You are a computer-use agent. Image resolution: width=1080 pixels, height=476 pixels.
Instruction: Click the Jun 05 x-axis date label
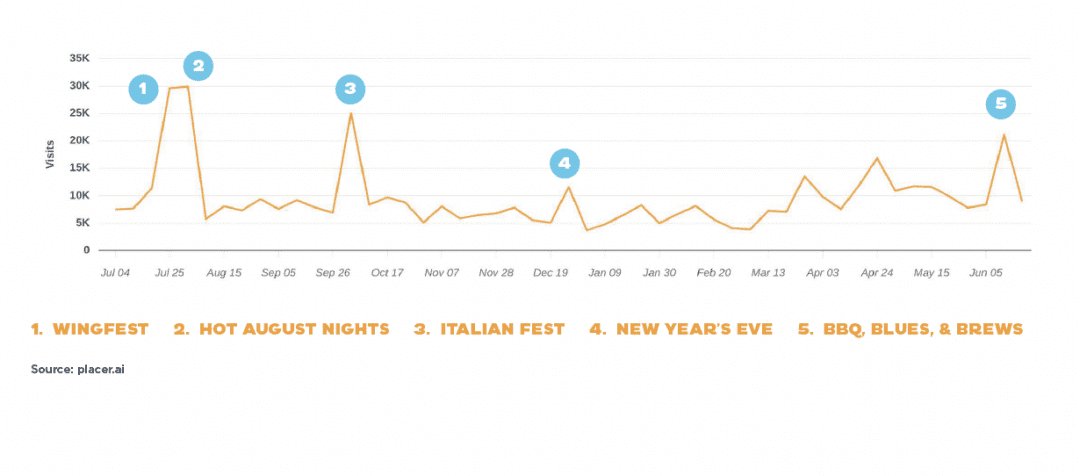986,272
